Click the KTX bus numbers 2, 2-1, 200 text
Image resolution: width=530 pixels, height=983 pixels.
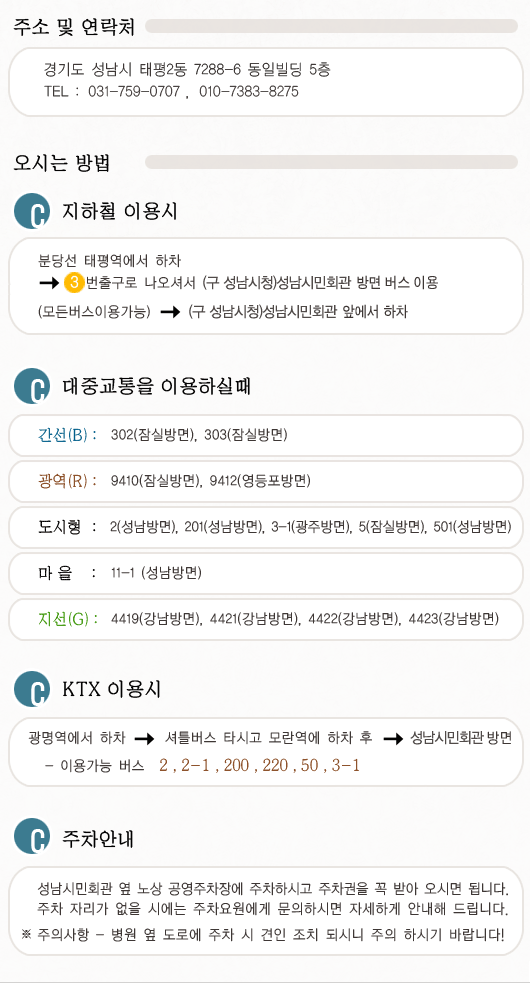tap(260, 765)
